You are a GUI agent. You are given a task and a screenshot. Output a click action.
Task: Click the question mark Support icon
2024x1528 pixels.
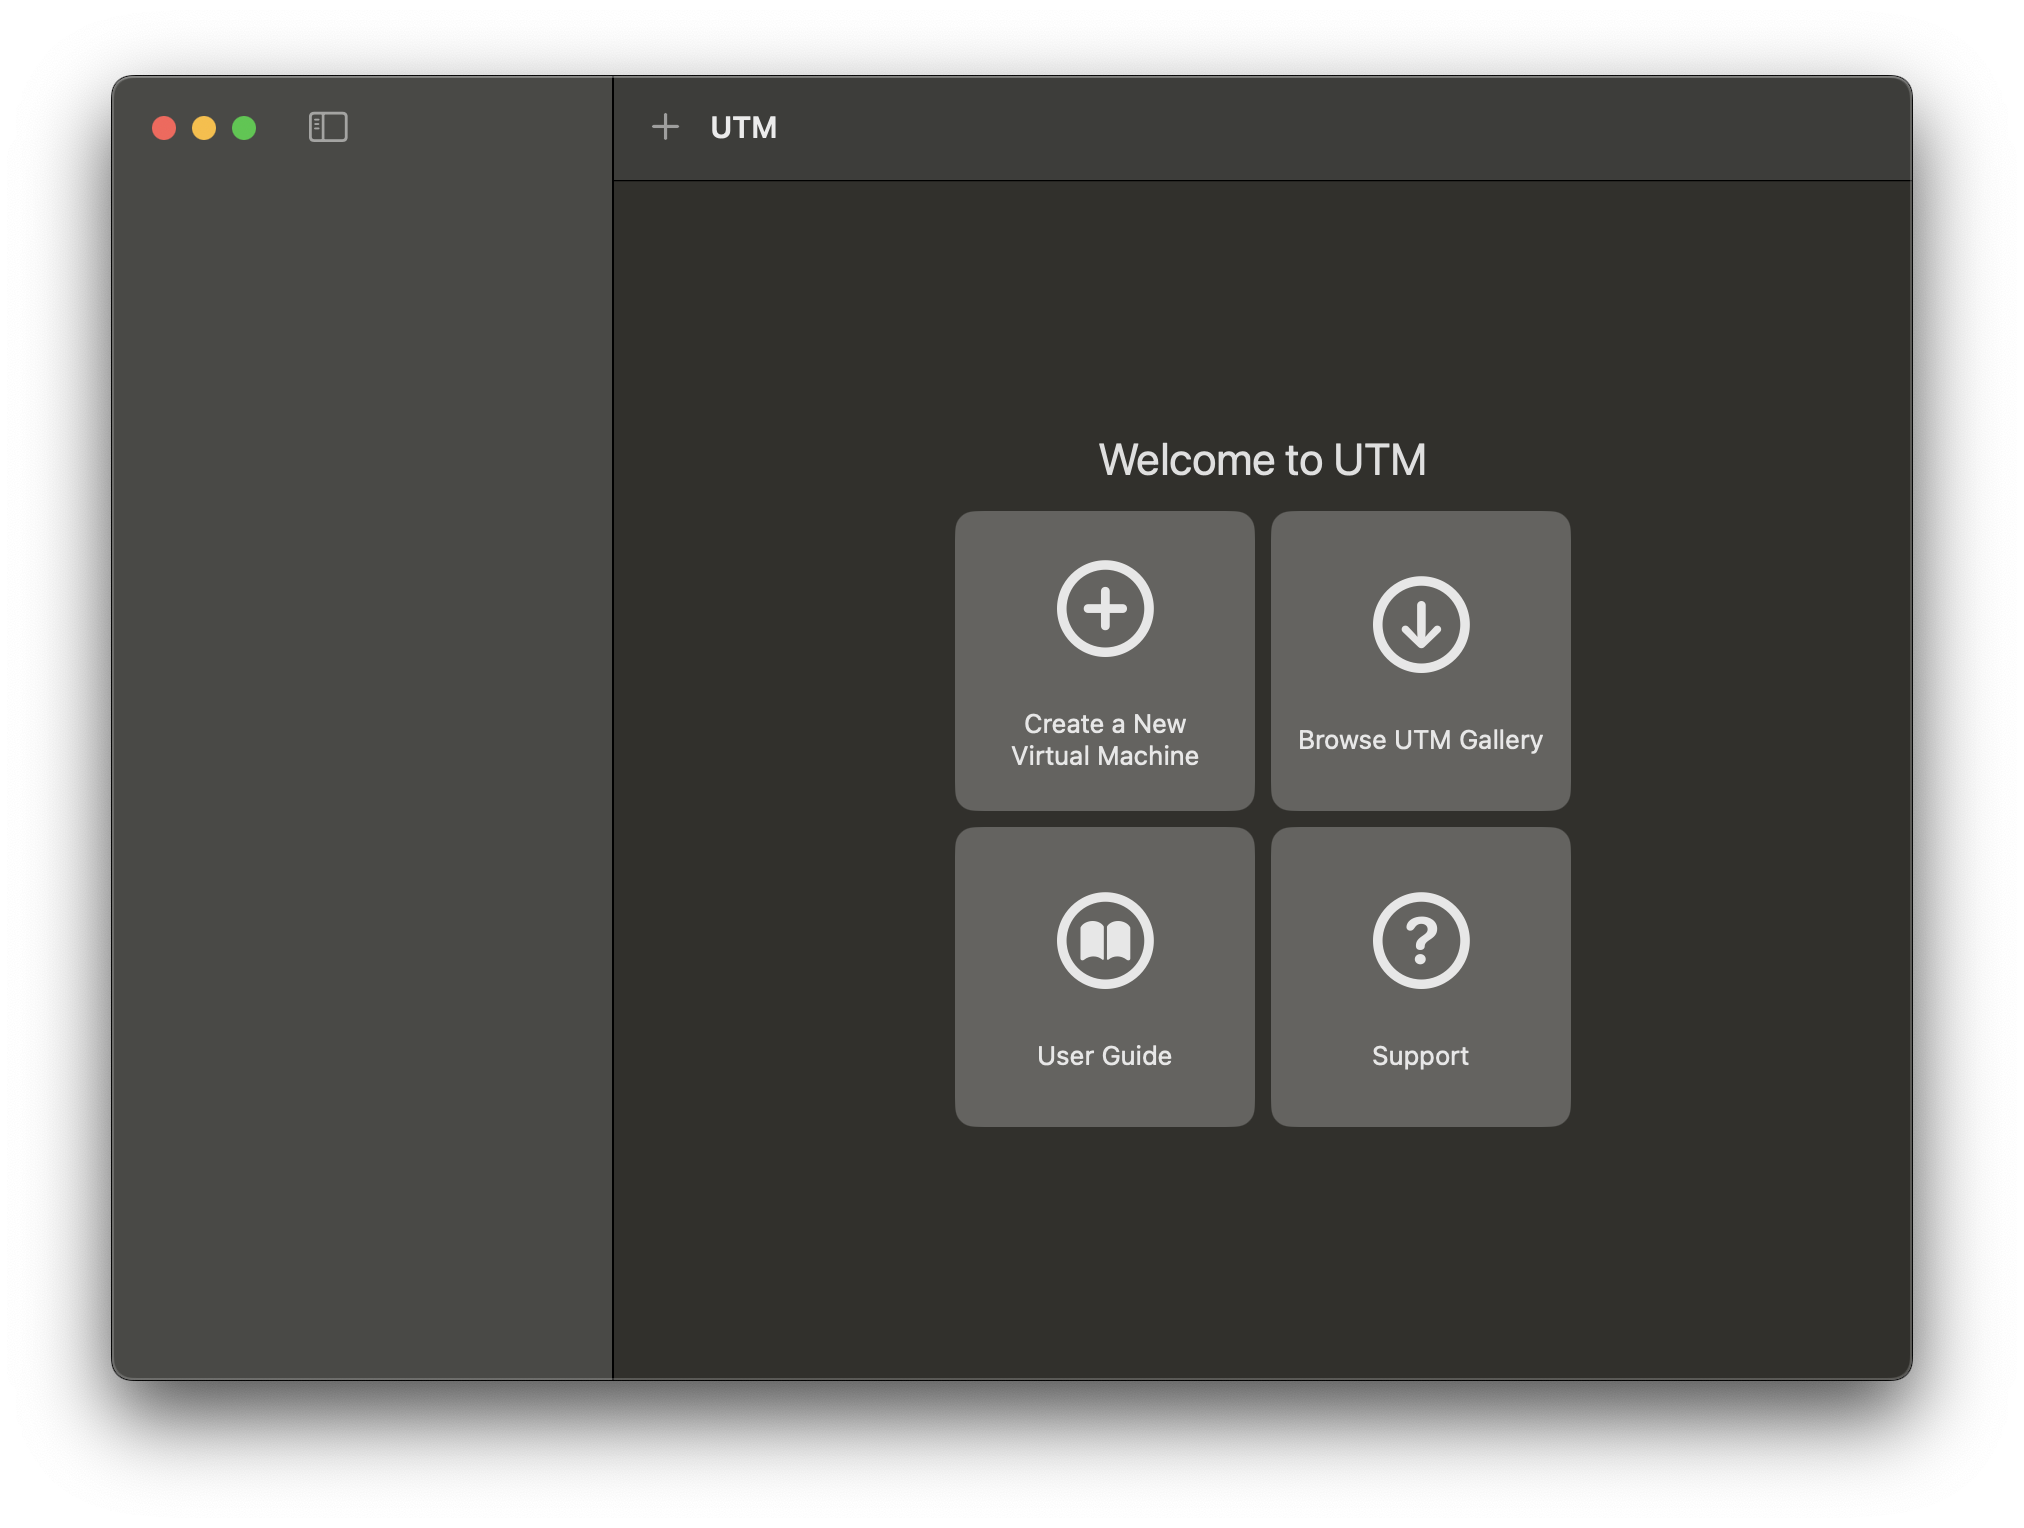click(1420, 941)
